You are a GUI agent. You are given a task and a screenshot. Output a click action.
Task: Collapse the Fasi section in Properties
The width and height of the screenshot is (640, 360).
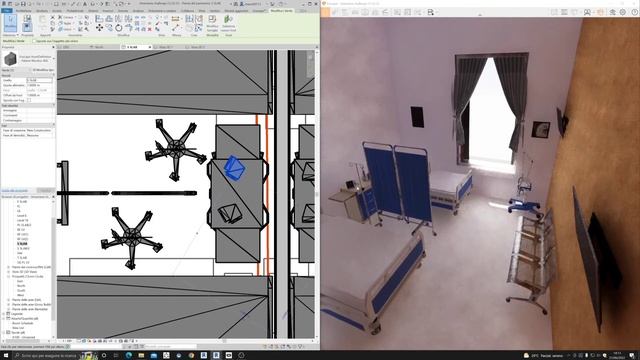[53, 126]
